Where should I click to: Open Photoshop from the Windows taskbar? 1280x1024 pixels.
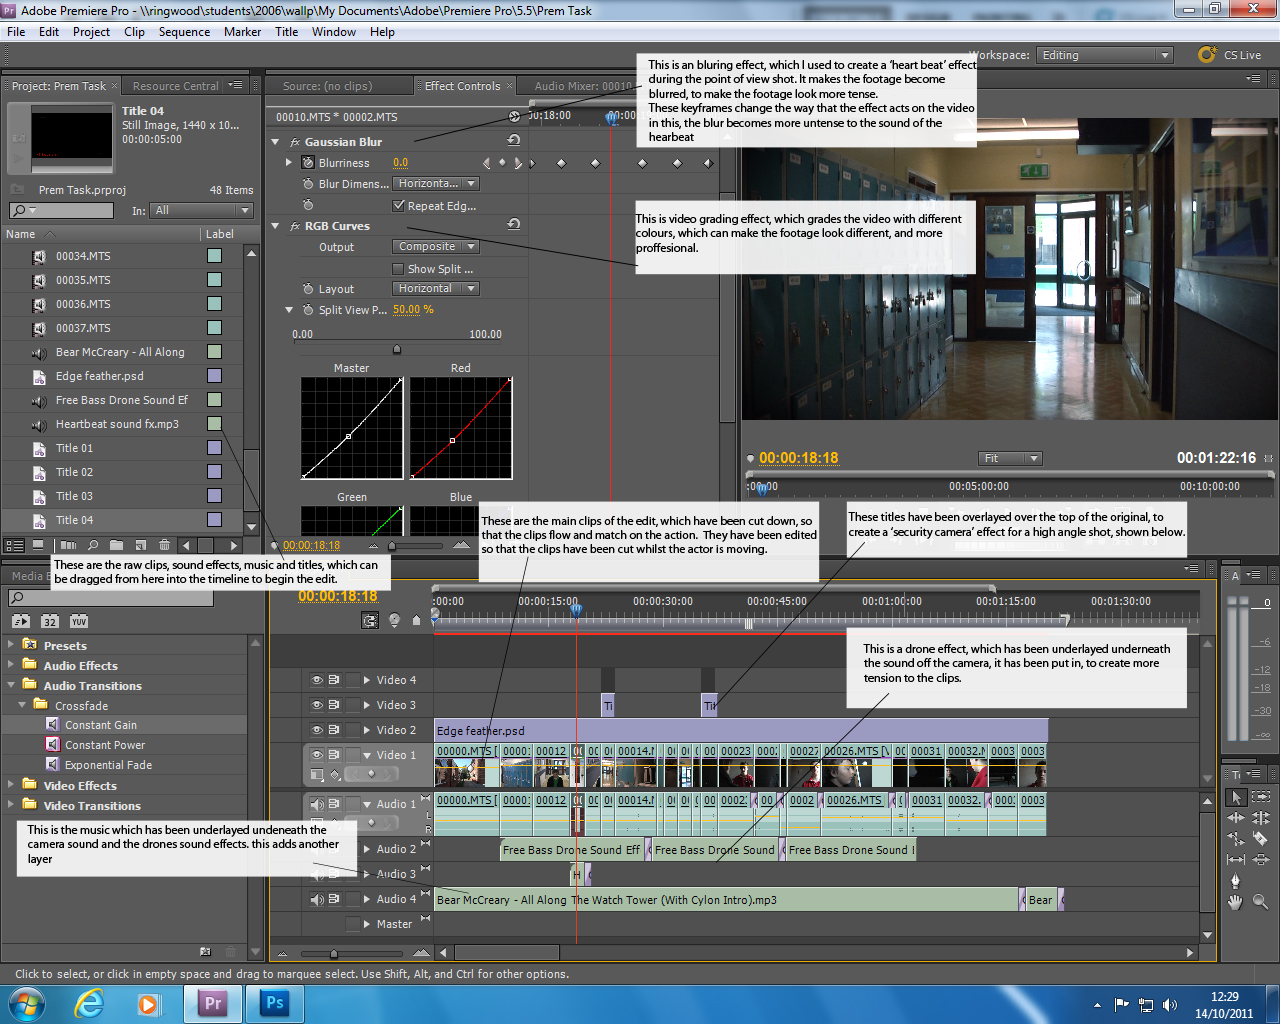274,1003
